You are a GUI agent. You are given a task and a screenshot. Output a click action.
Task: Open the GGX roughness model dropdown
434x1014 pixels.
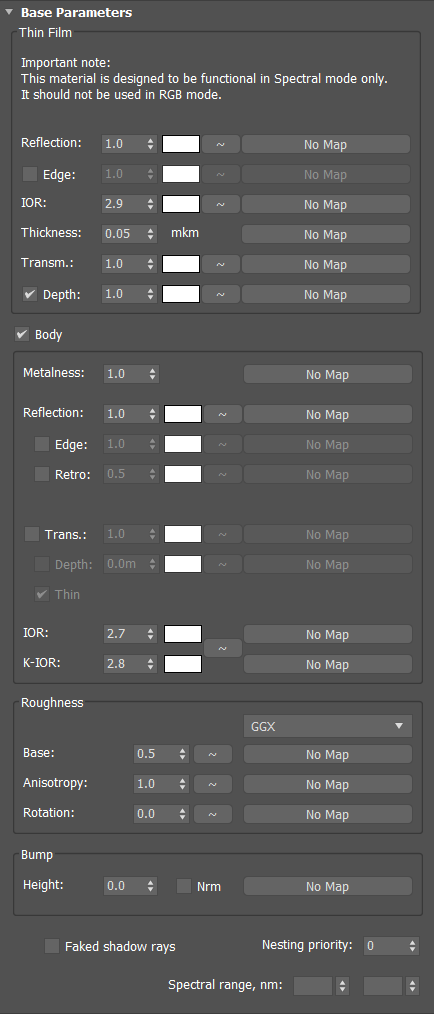328,726
